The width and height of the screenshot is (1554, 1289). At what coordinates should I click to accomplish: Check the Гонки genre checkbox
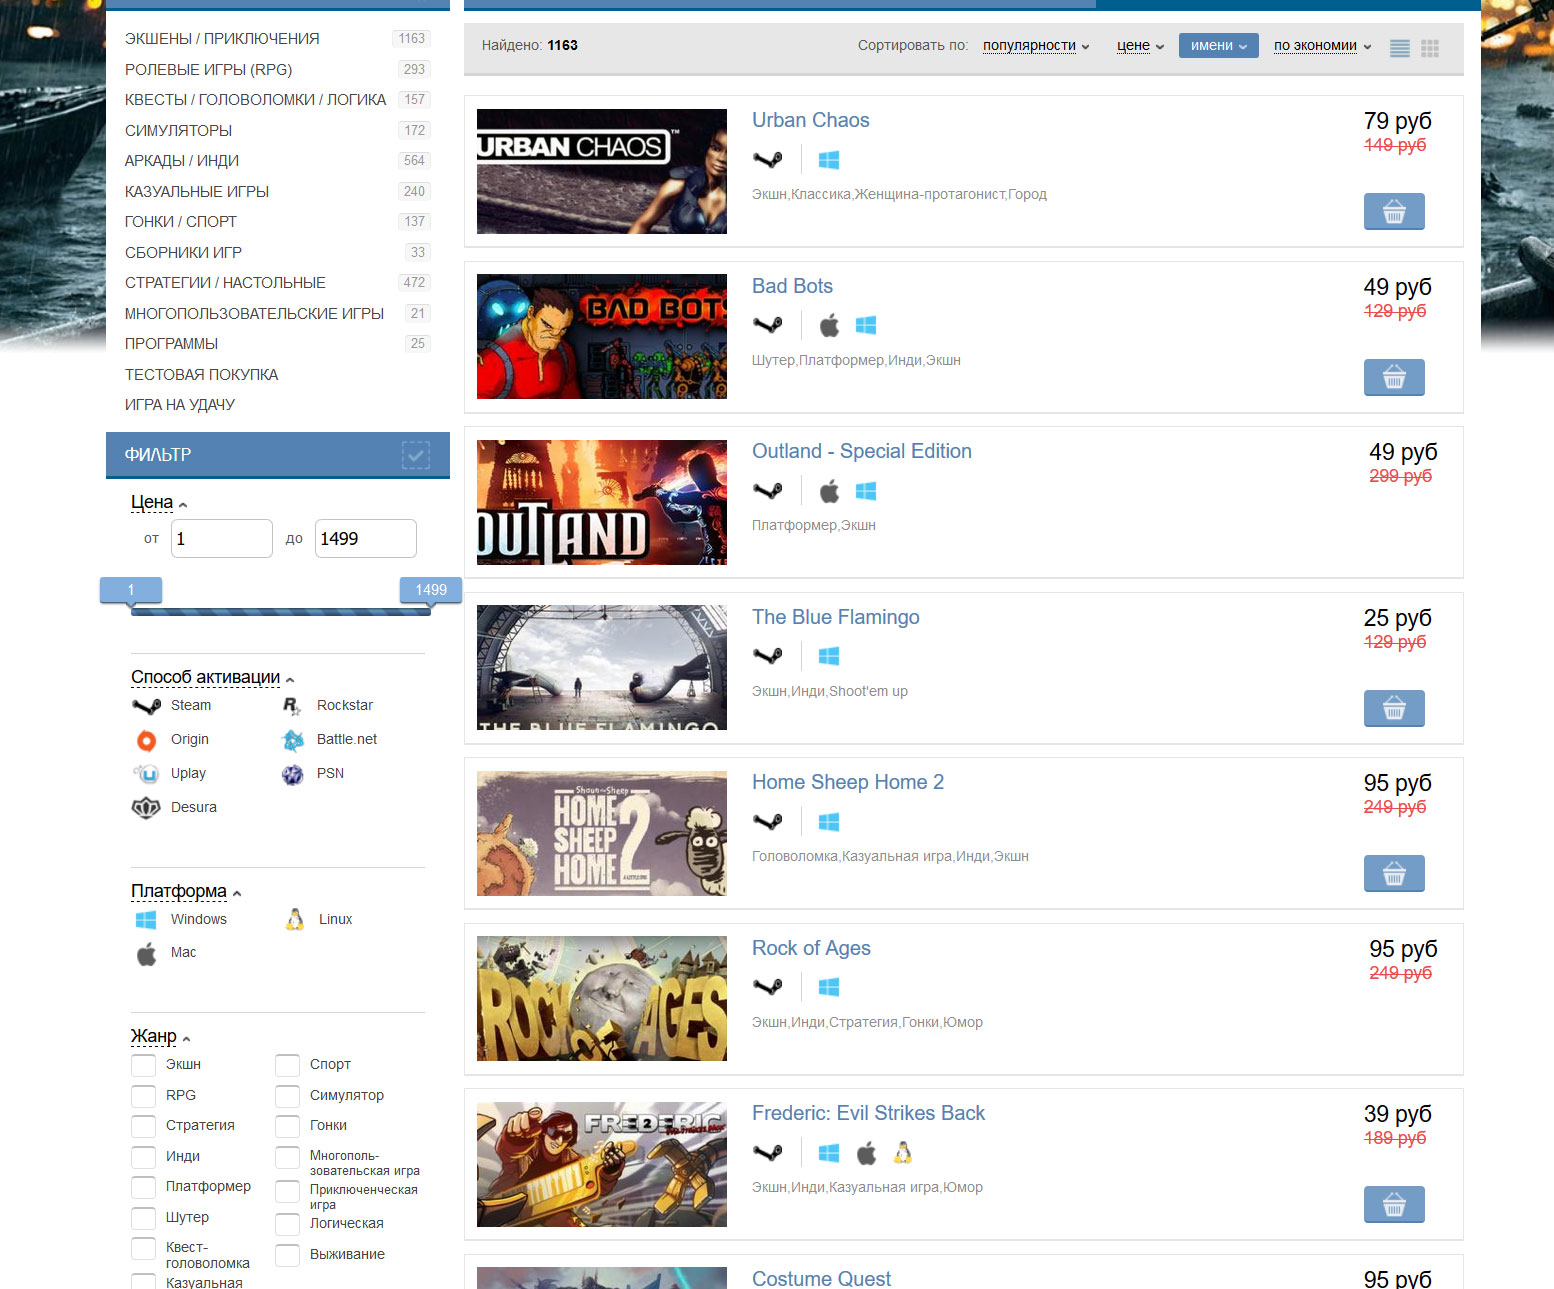click(x=288, y=1126)
